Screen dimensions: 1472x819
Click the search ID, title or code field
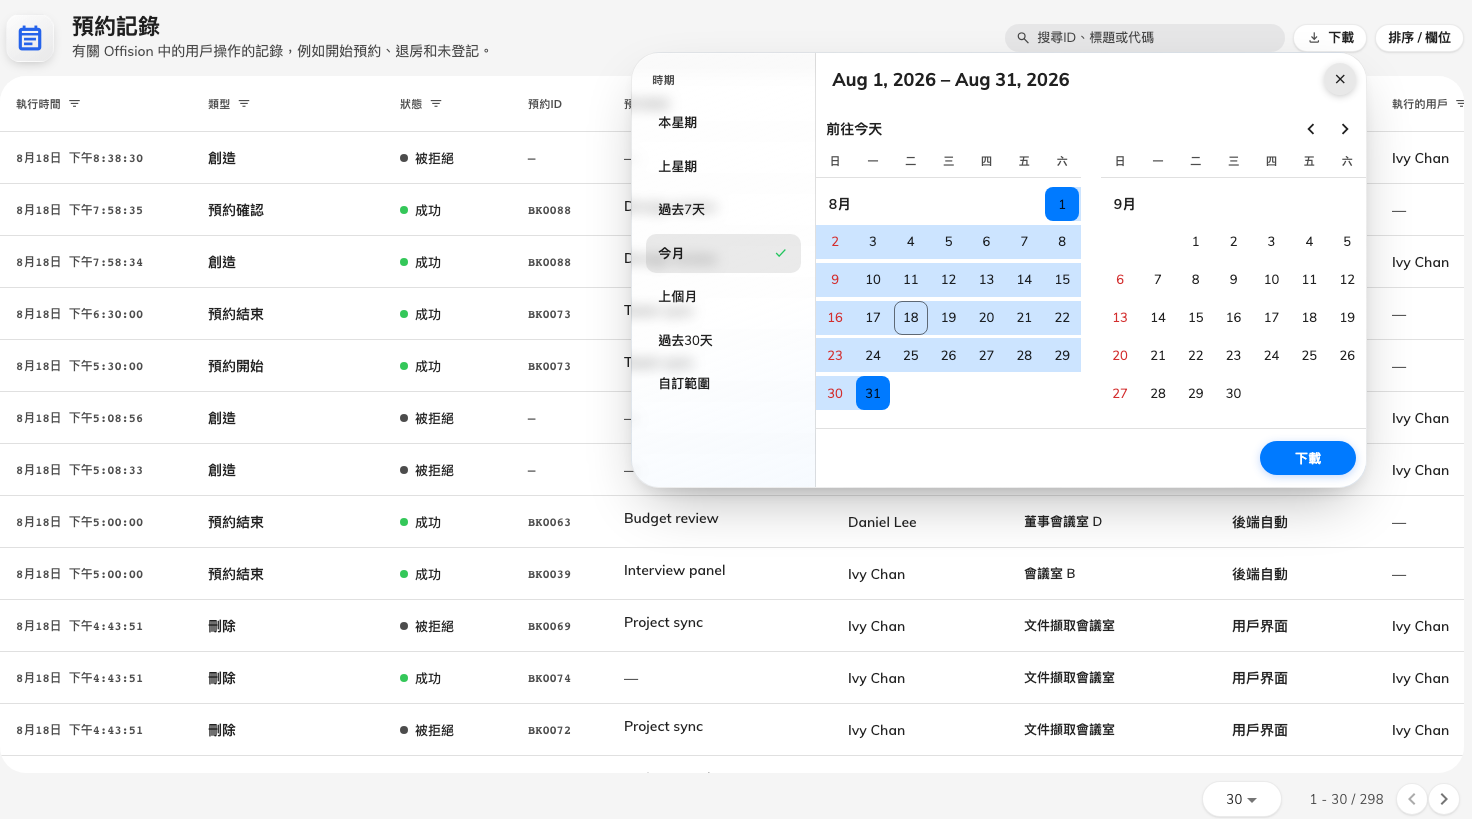click(1145, 38)
